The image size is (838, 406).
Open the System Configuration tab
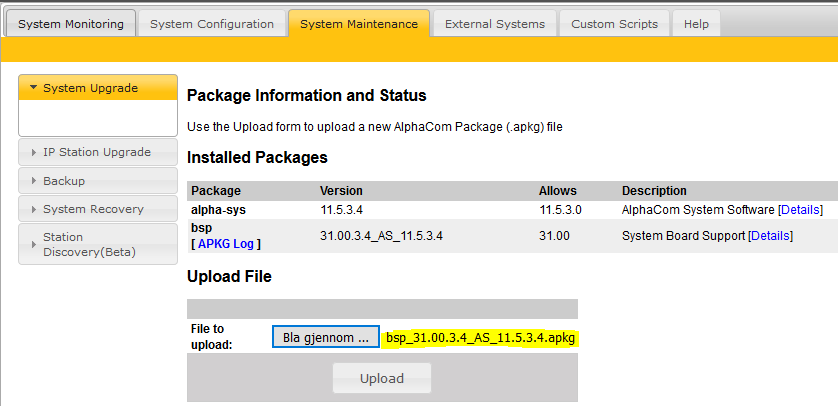[x=211, y=24]
